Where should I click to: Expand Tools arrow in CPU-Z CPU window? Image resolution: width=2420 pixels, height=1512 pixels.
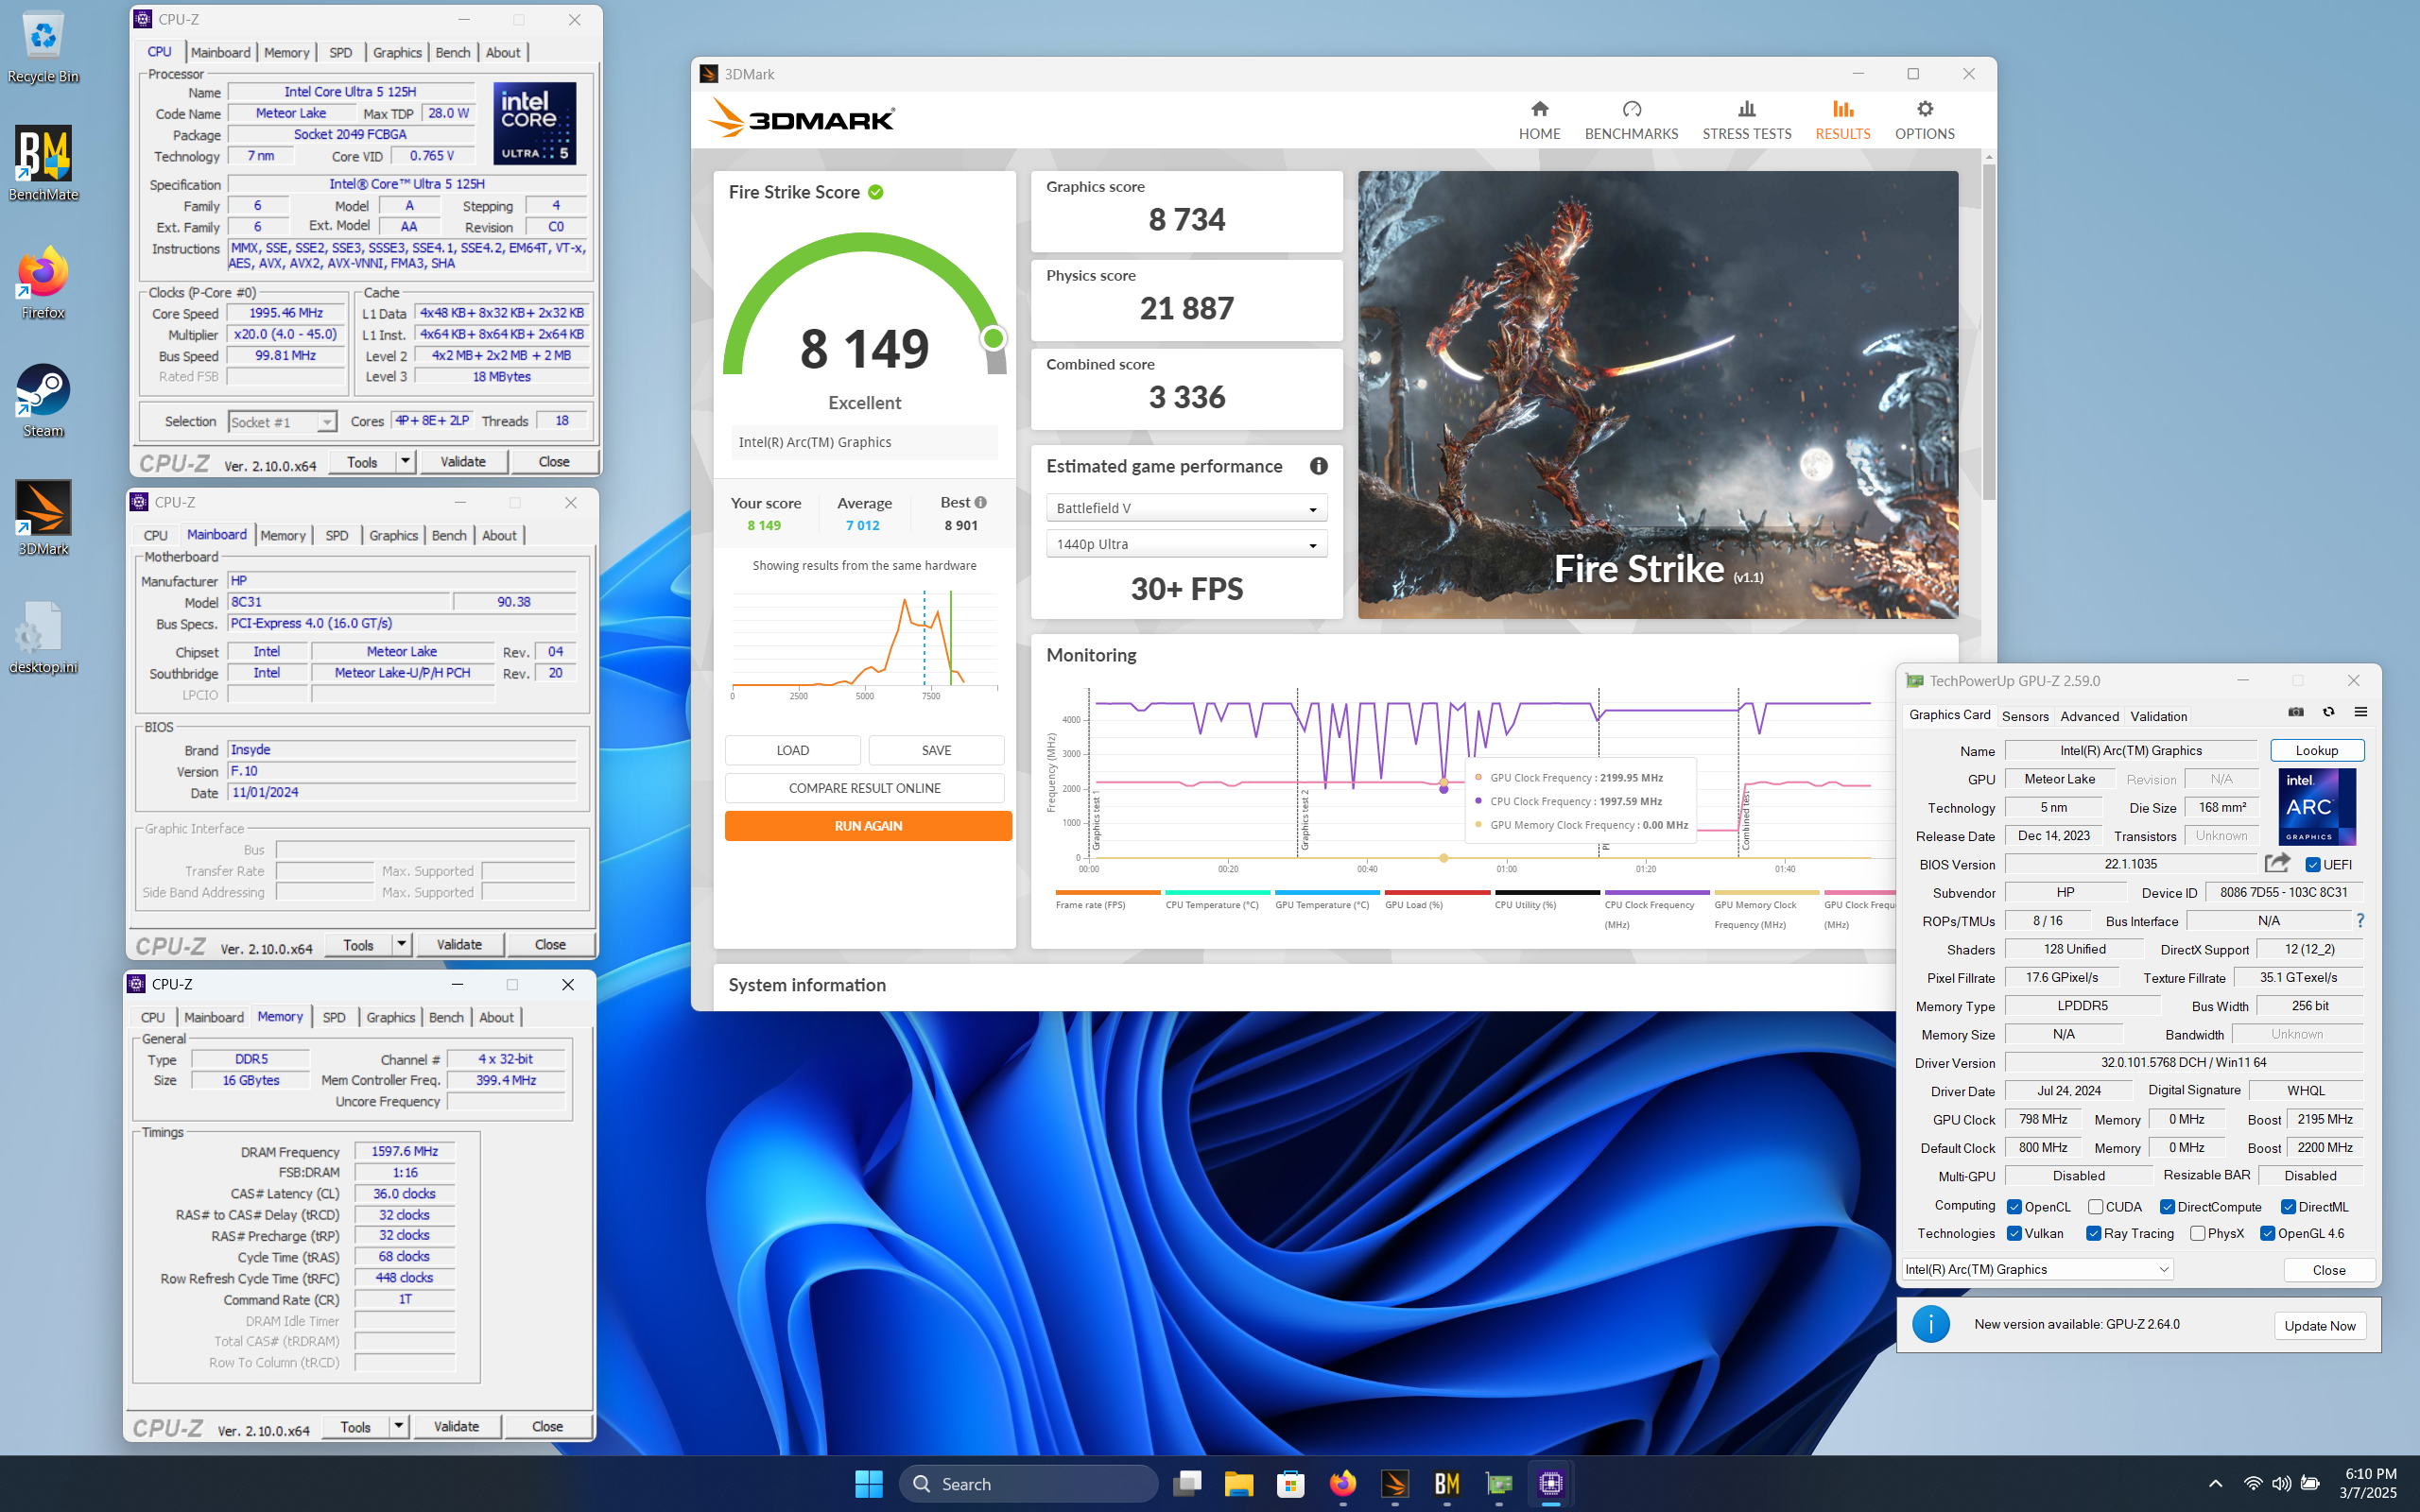(x=405, y=461)
